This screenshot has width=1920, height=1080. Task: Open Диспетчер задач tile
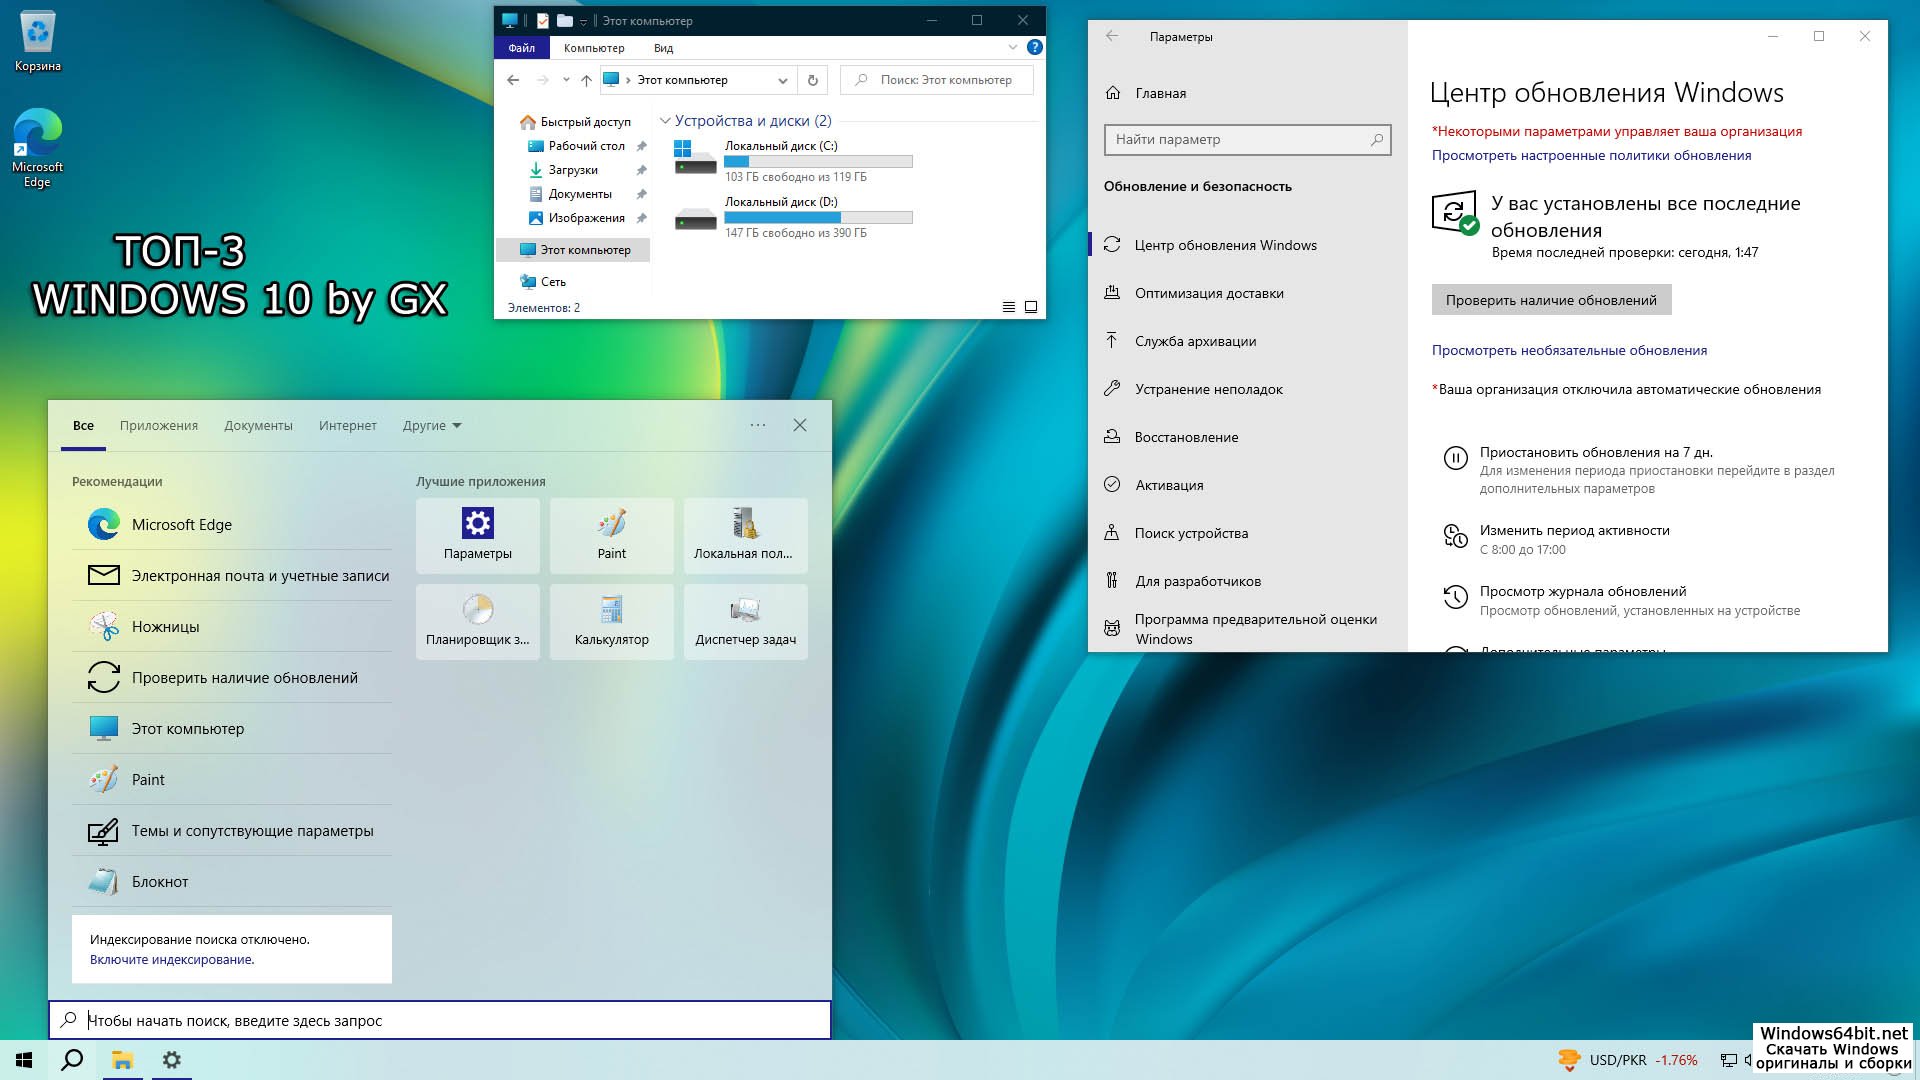pos(745,621)
